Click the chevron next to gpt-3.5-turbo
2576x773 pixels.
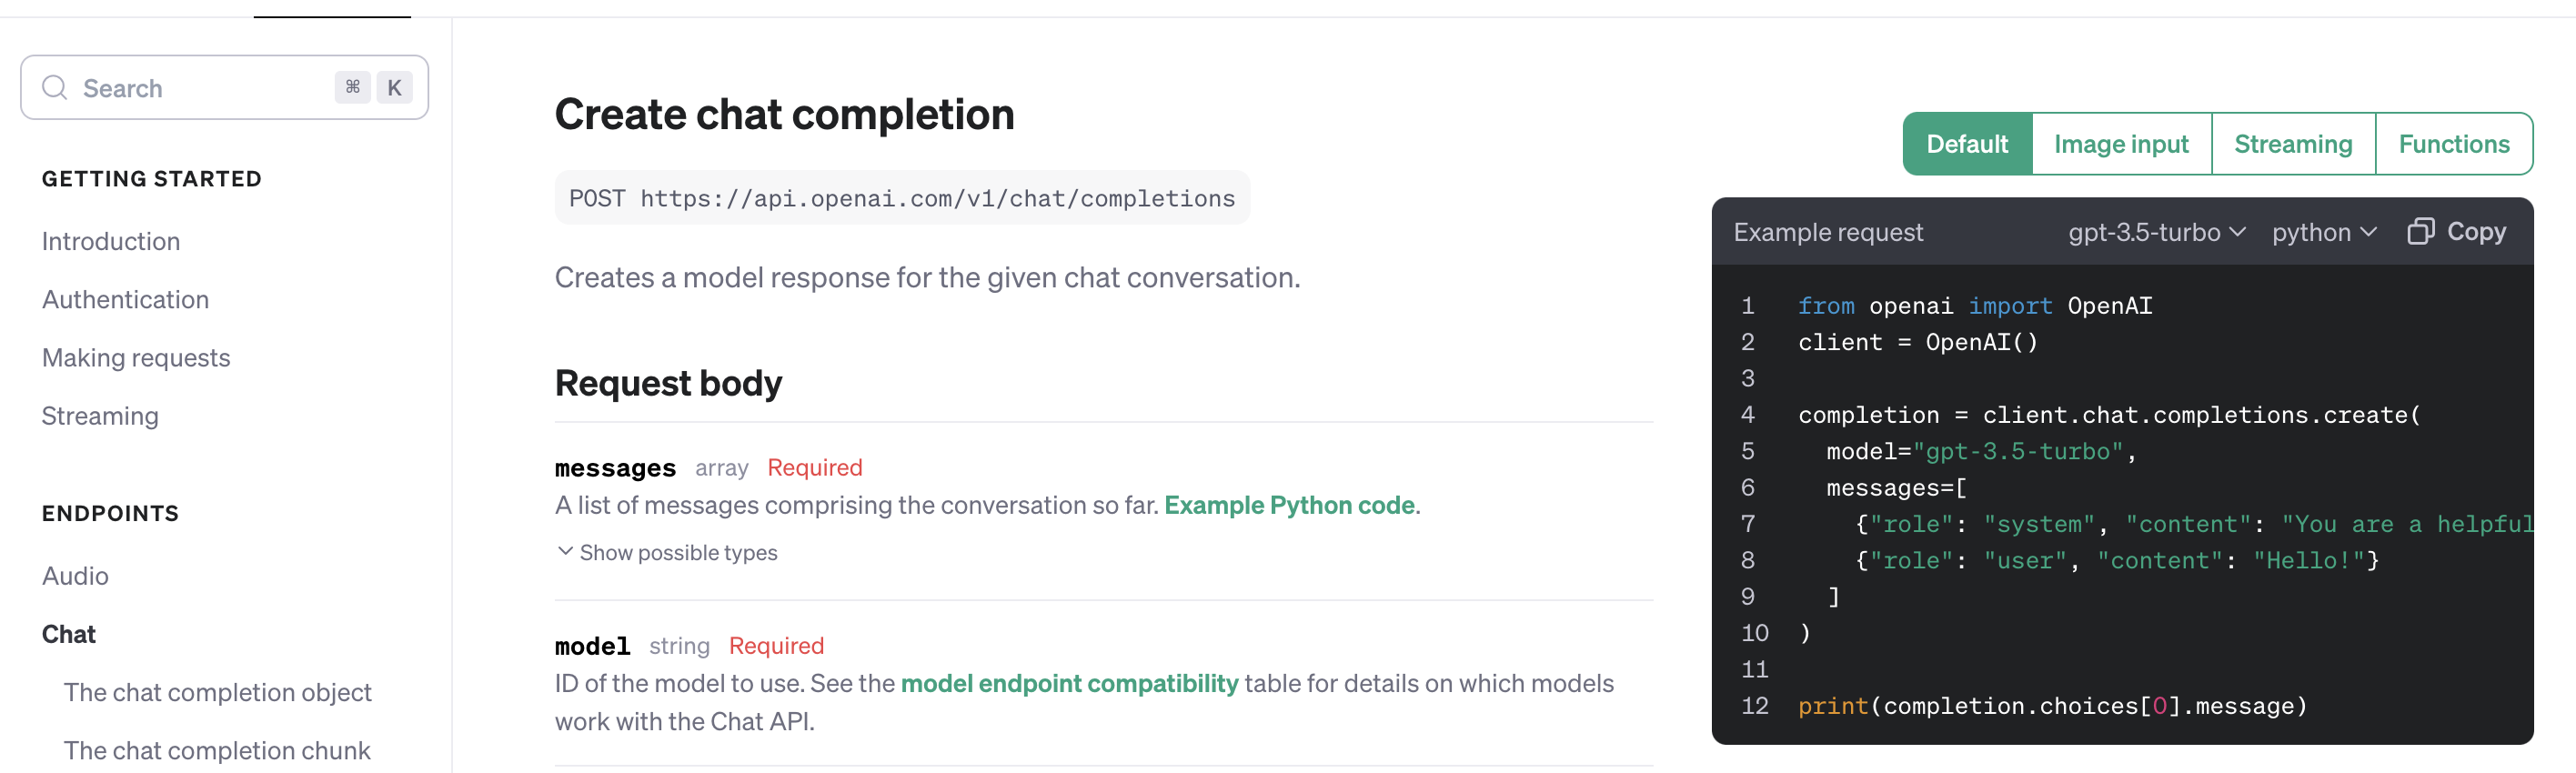2238,232
